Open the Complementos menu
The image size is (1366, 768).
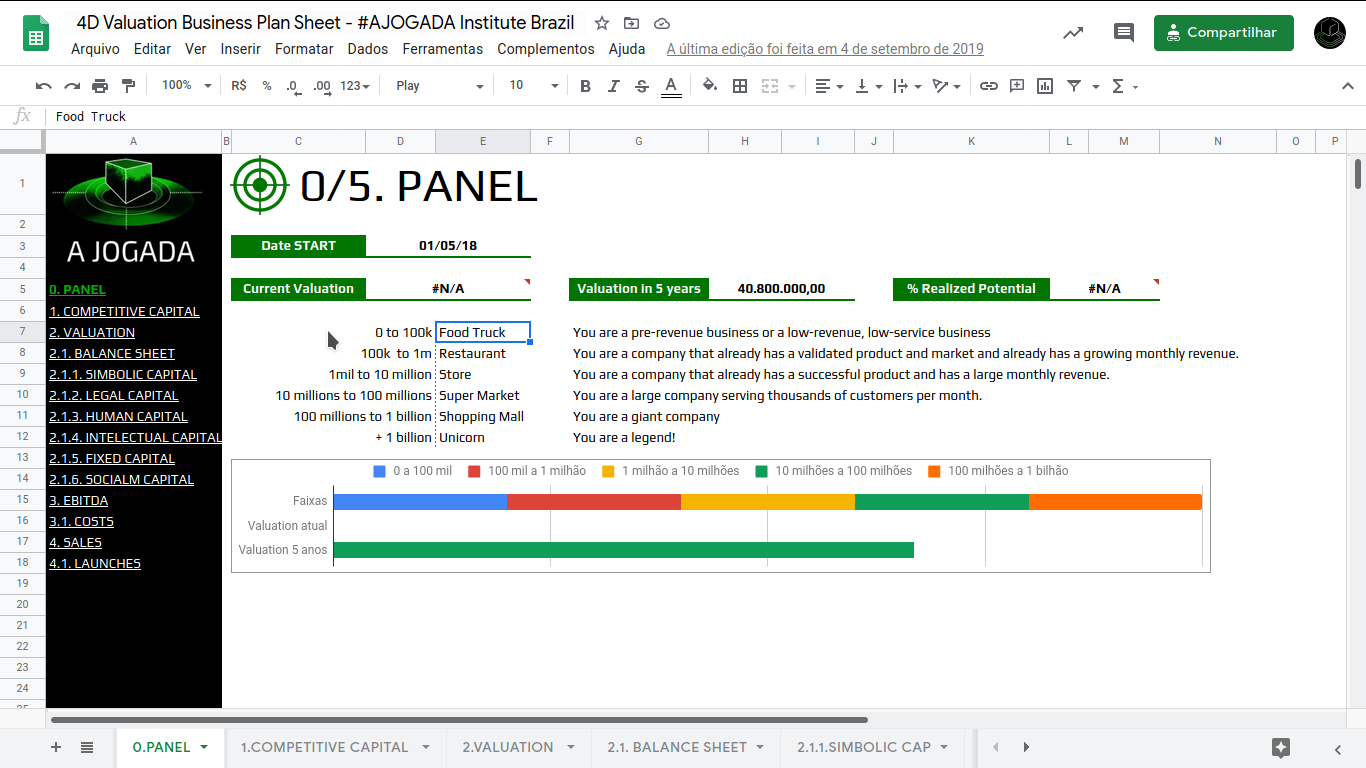coord(545,49)
